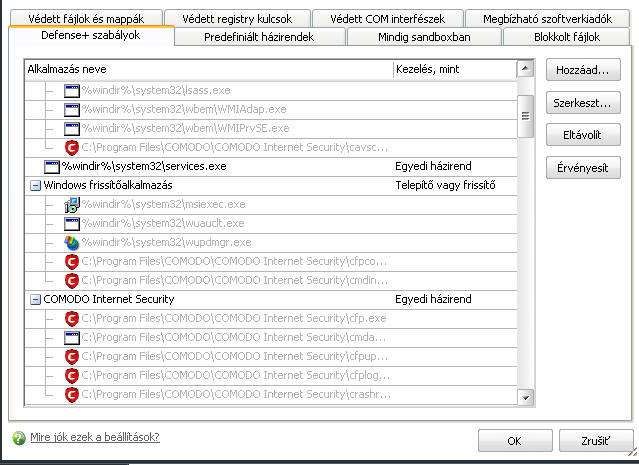639x465 pixels.
Task: Collapse the Windows frissítőalkalmazás group
Action: [x=35, y=186]
